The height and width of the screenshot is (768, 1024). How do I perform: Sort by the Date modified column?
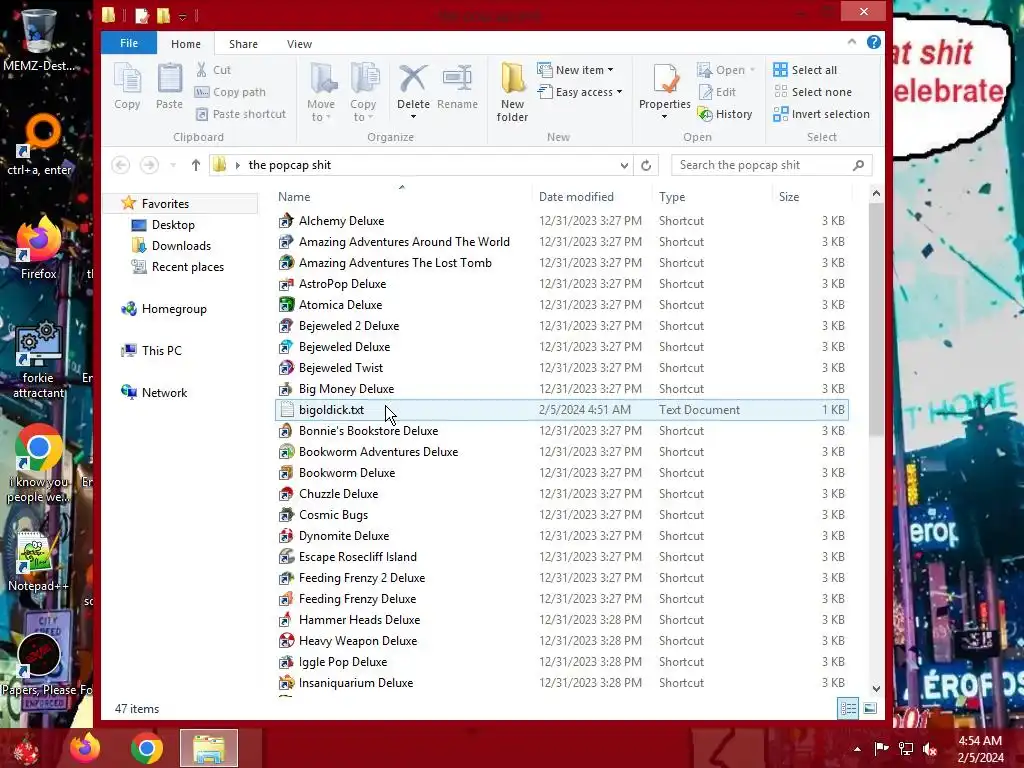592,197
